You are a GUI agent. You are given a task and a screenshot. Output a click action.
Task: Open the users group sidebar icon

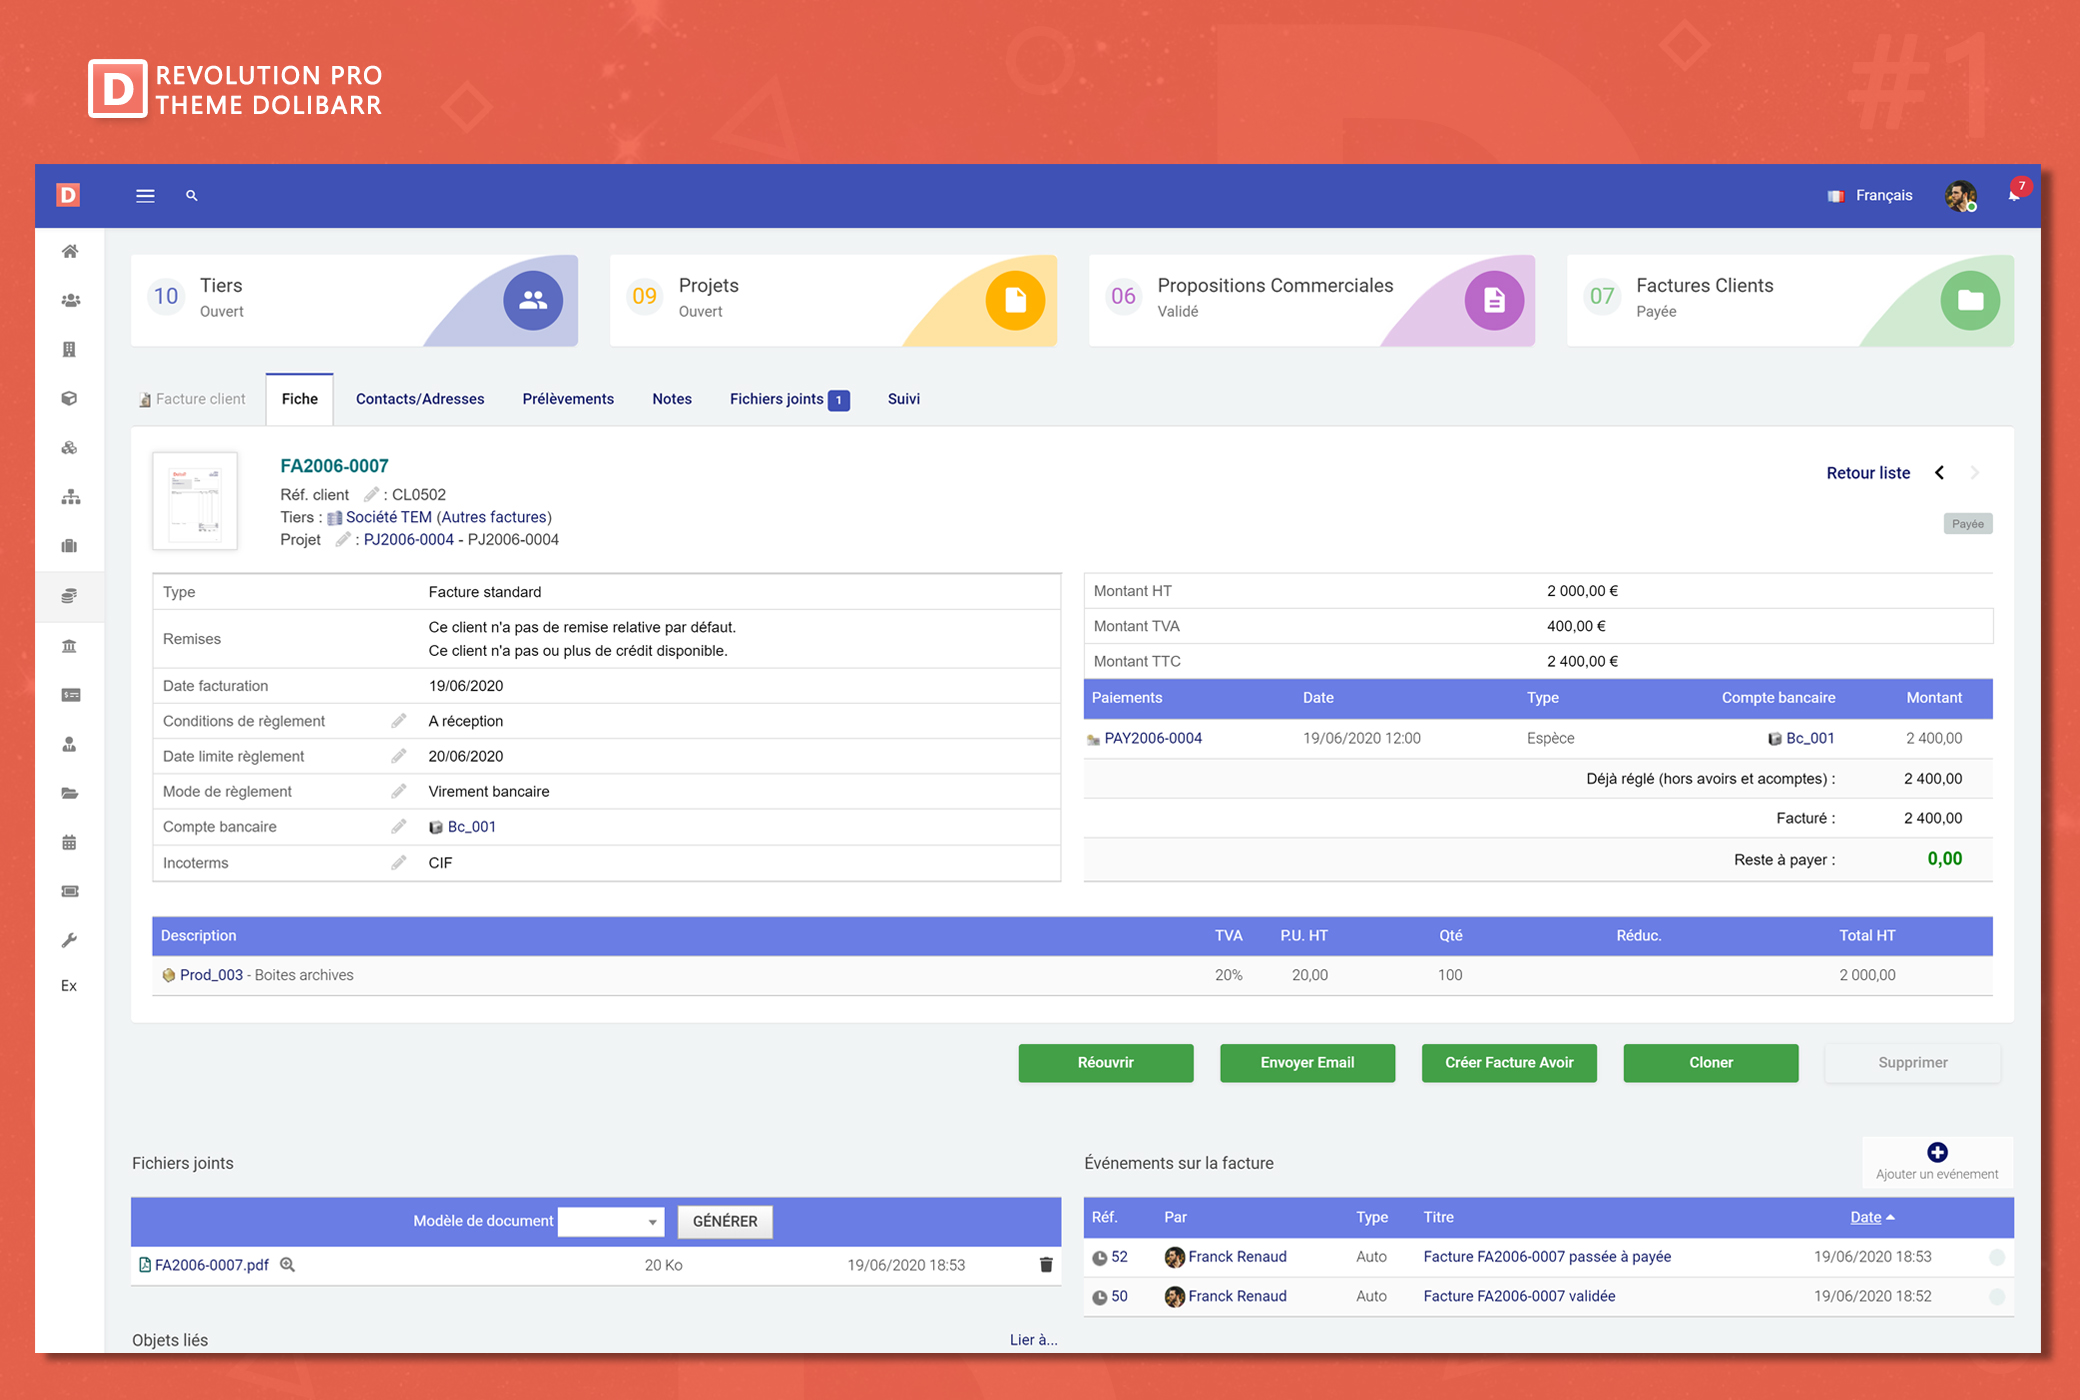point(70,301)
